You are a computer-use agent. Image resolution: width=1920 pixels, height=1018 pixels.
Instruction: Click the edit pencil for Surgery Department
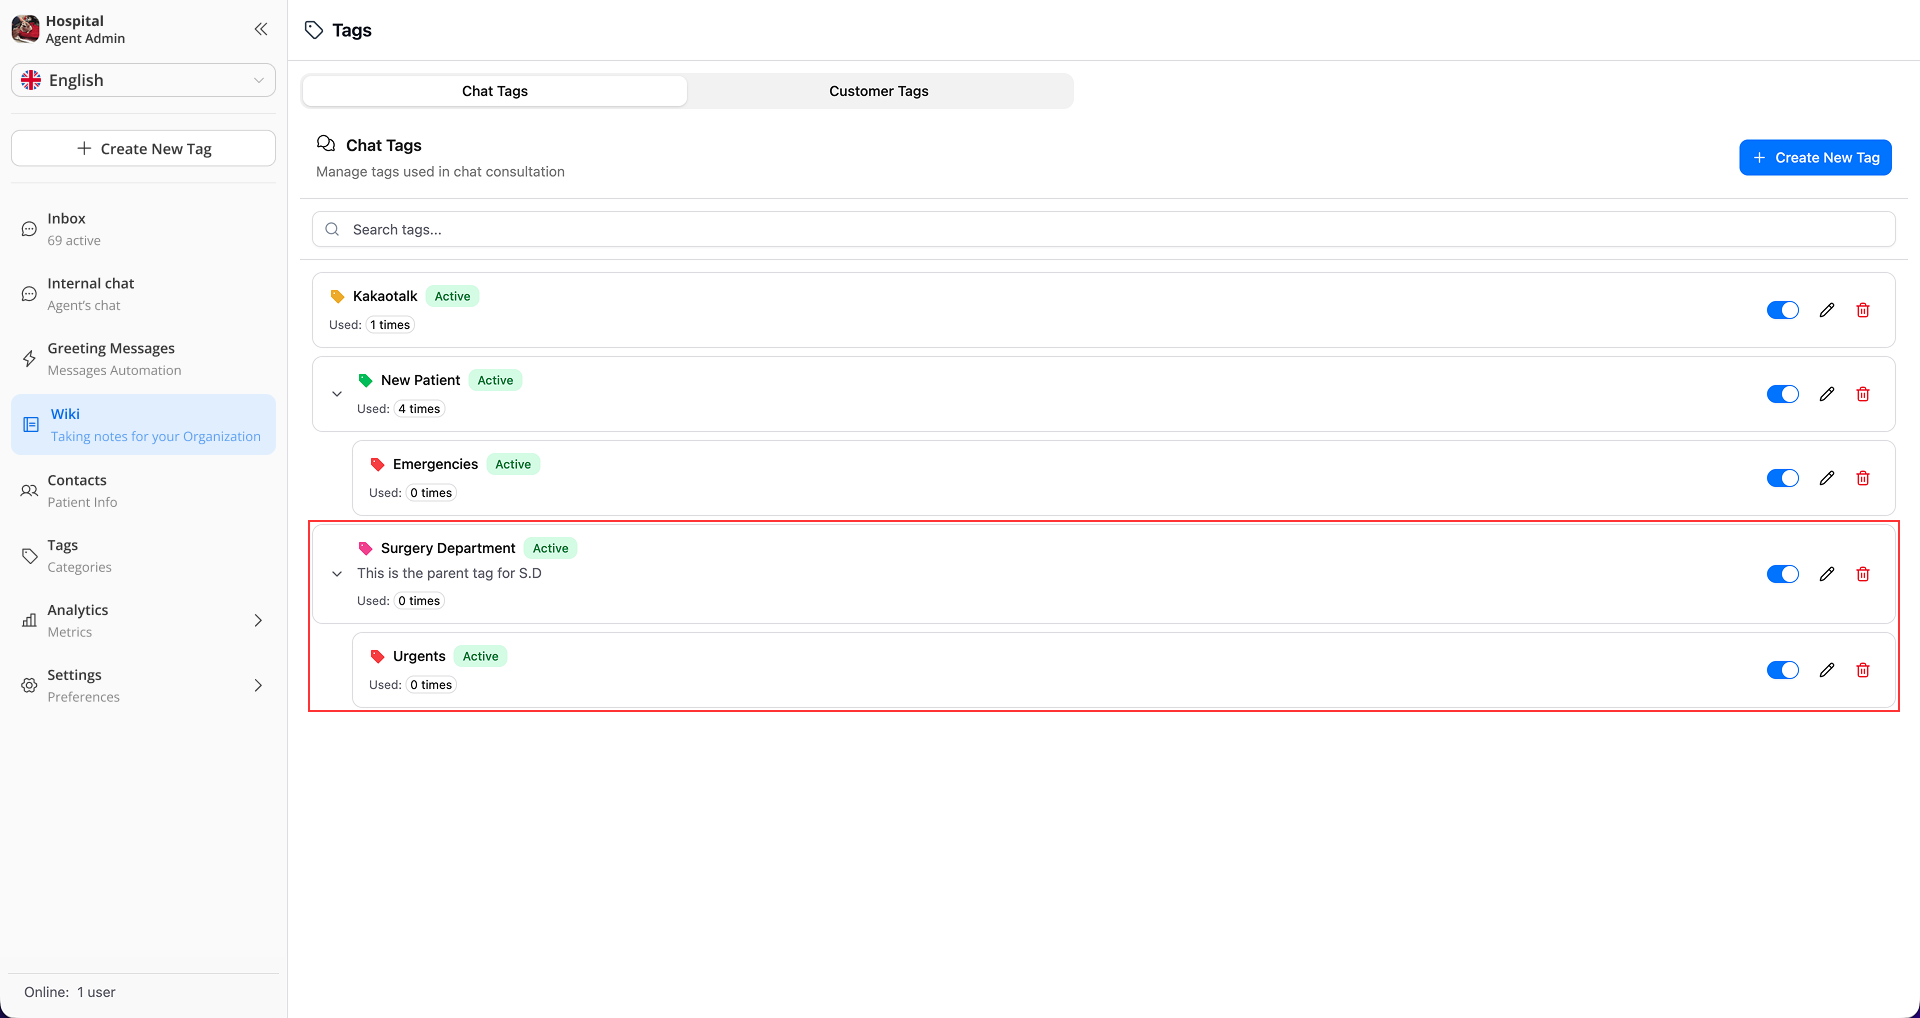pyautogui.click(x=1826, y=574)
